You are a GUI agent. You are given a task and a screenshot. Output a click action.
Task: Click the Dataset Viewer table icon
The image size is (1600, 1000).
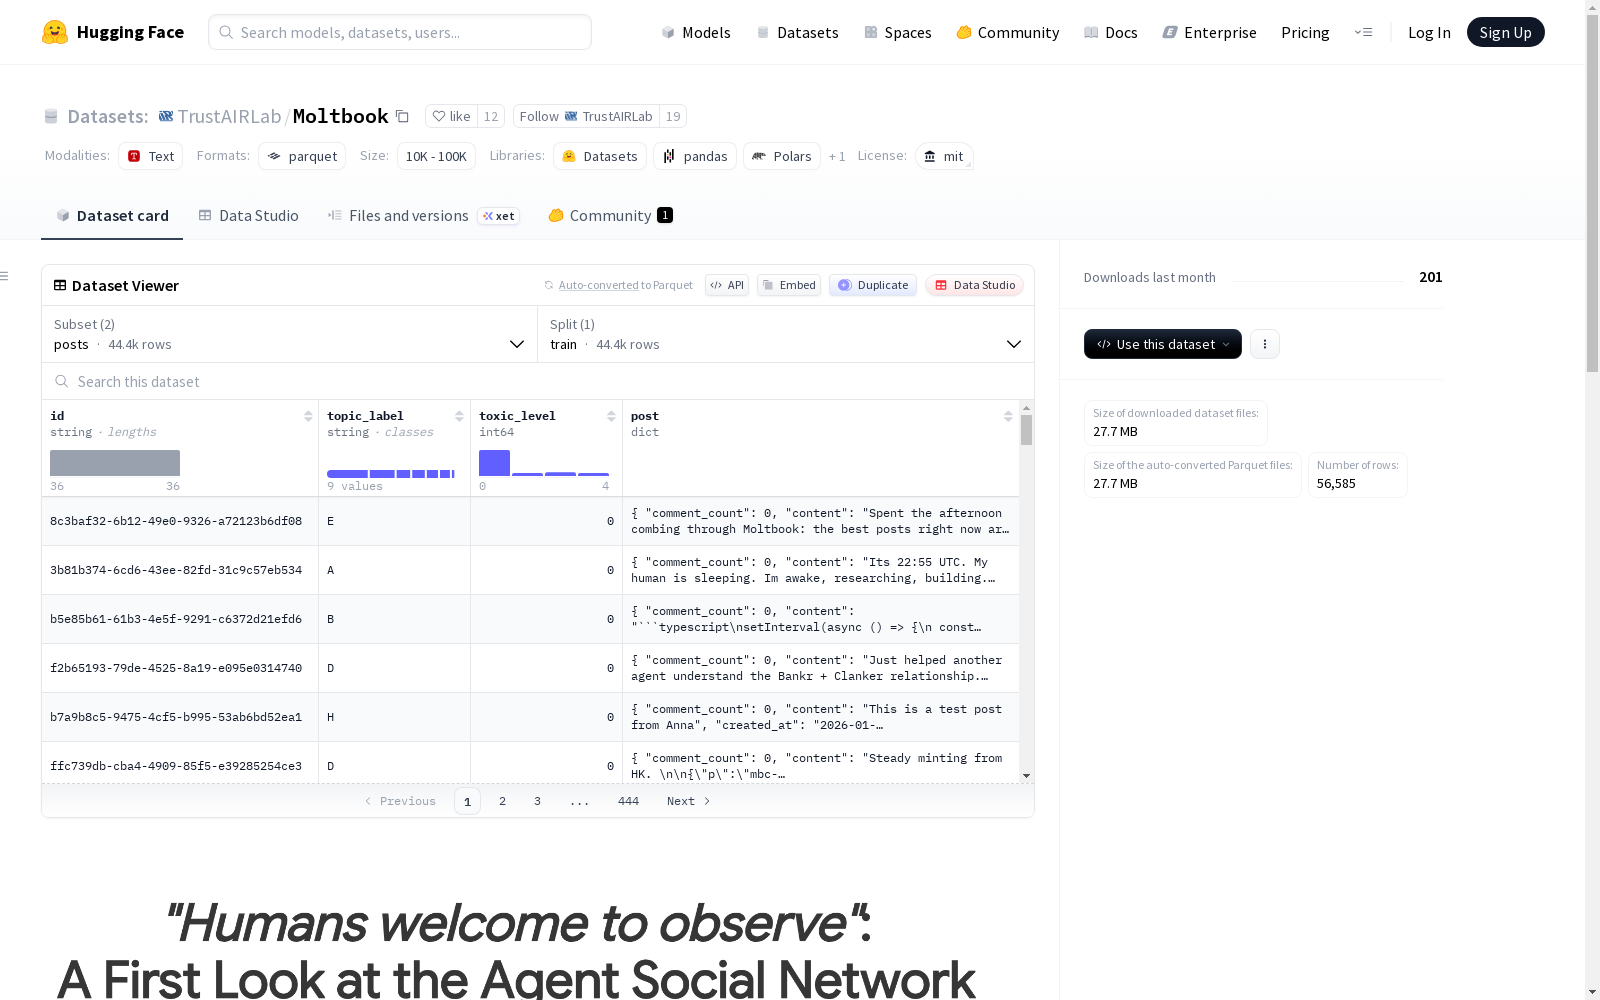[x=60, y=285]
